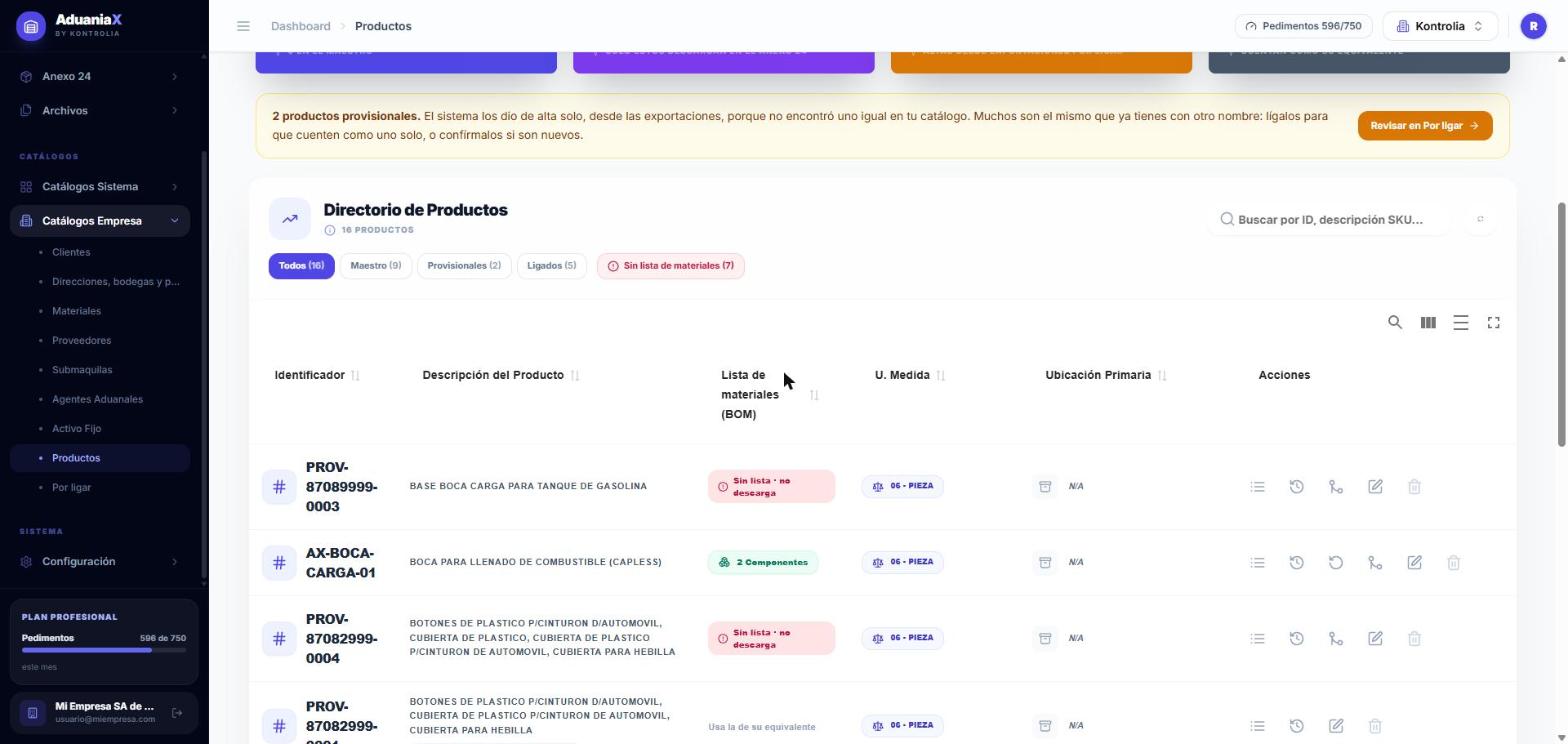Click the Pedimentos plan progress bar
This screenshot has width=1568, height=744.
(x=104, y=650)
